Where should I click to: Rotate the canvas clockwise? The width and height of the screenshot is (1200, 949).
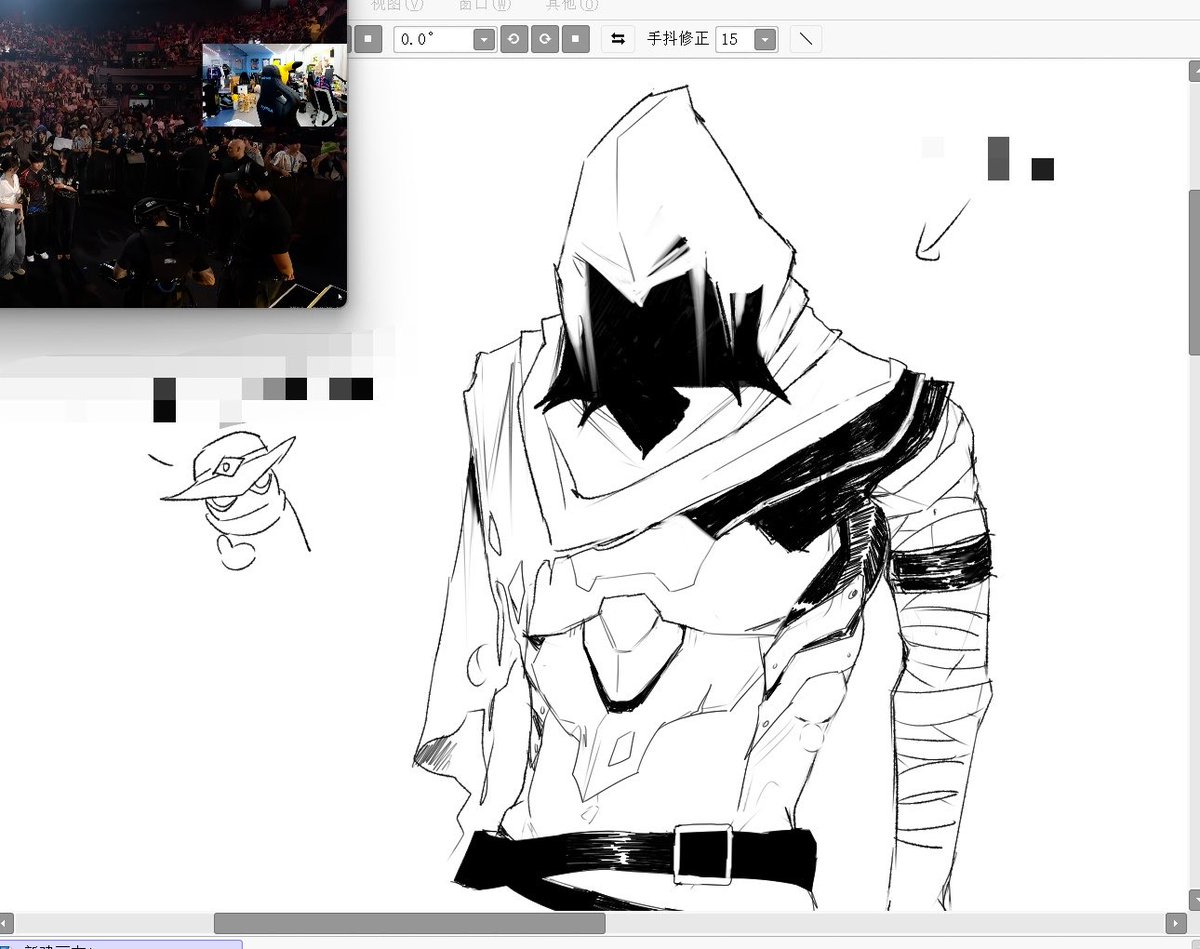pyautogui.click(x=545, y=39)
